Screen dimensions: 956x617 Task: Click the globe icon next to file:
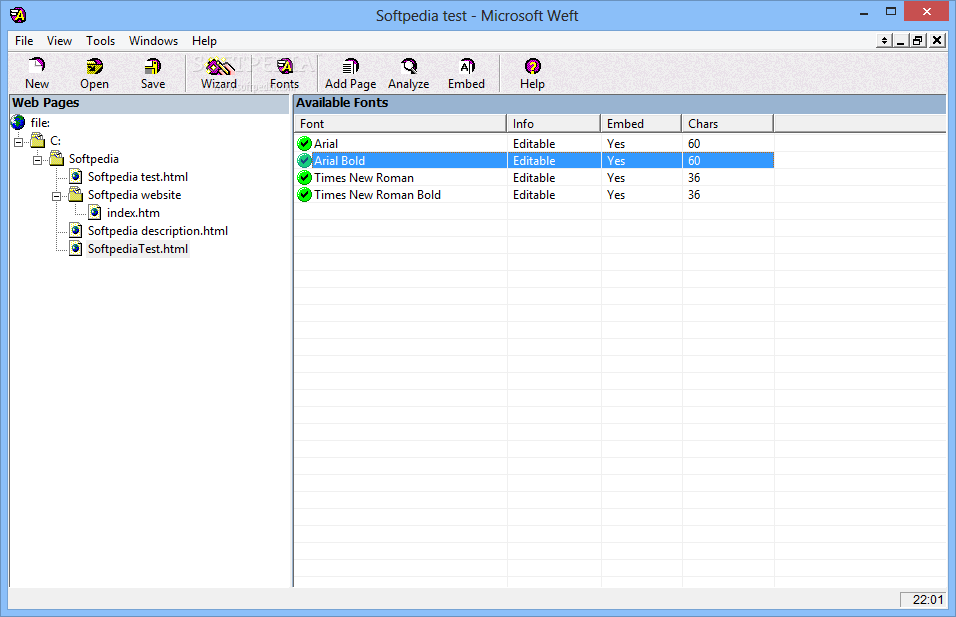(18, 123)
